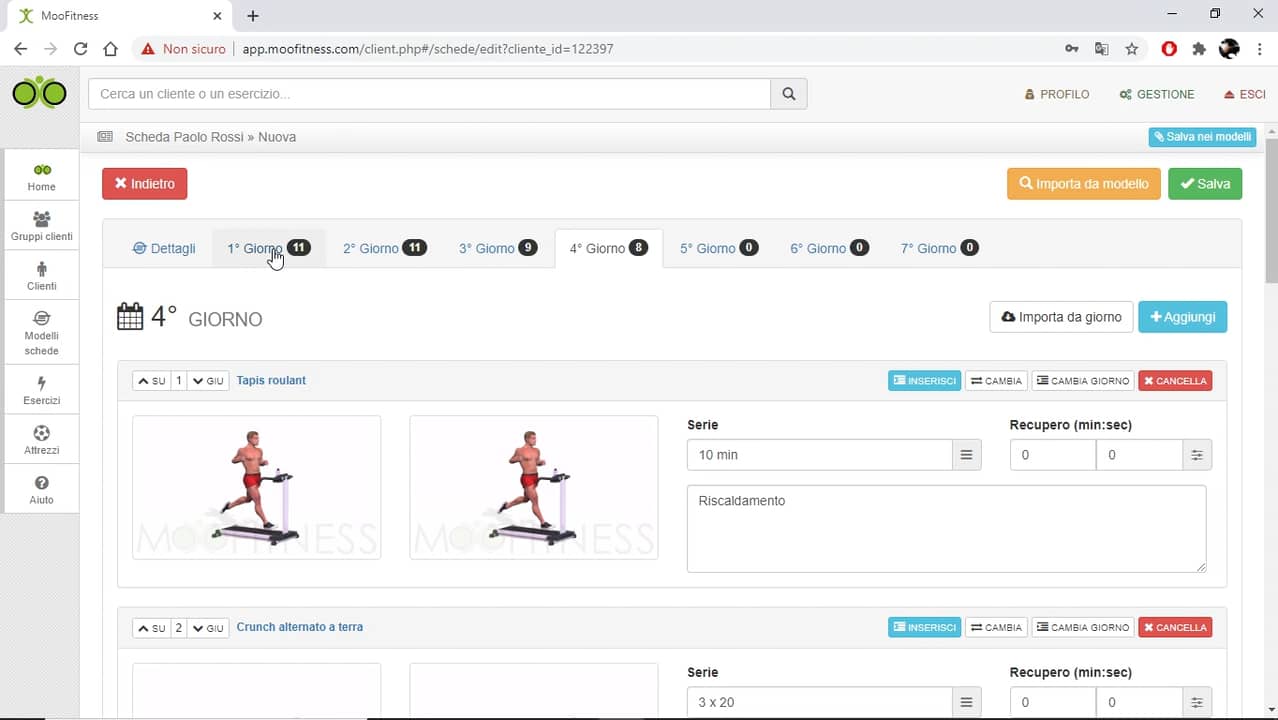Open the PROFILO menu
The image size is (1278, 720).
pos(1057,94)
